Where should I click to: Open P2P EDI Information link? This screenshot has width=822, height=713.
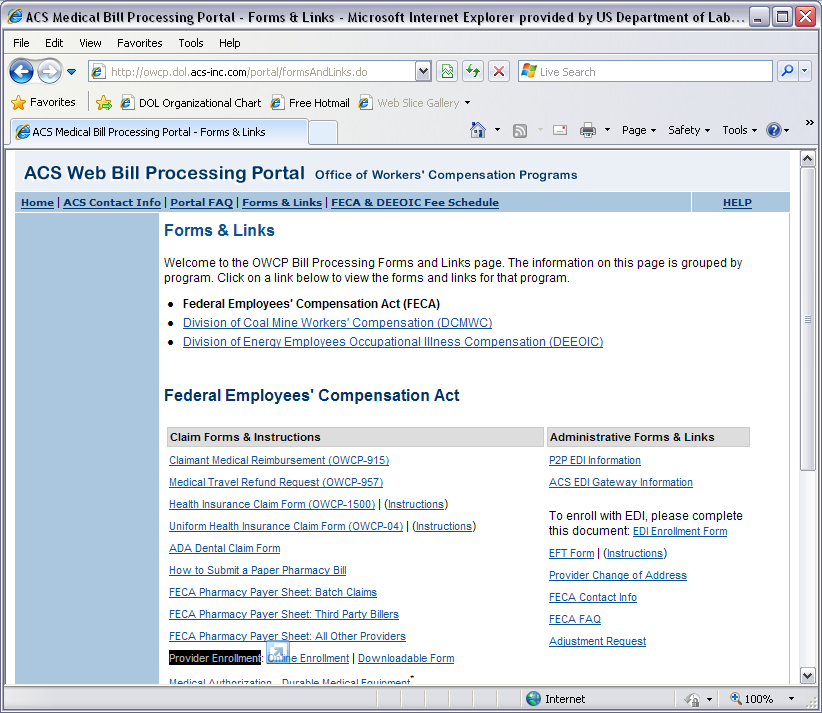tap(594, 460)
